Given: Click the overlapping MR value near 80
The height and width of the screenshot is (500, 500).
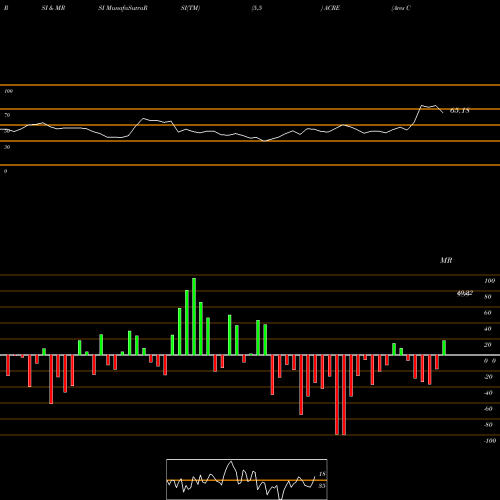Looking at the screenshot, I should click(x=465, y=293).
